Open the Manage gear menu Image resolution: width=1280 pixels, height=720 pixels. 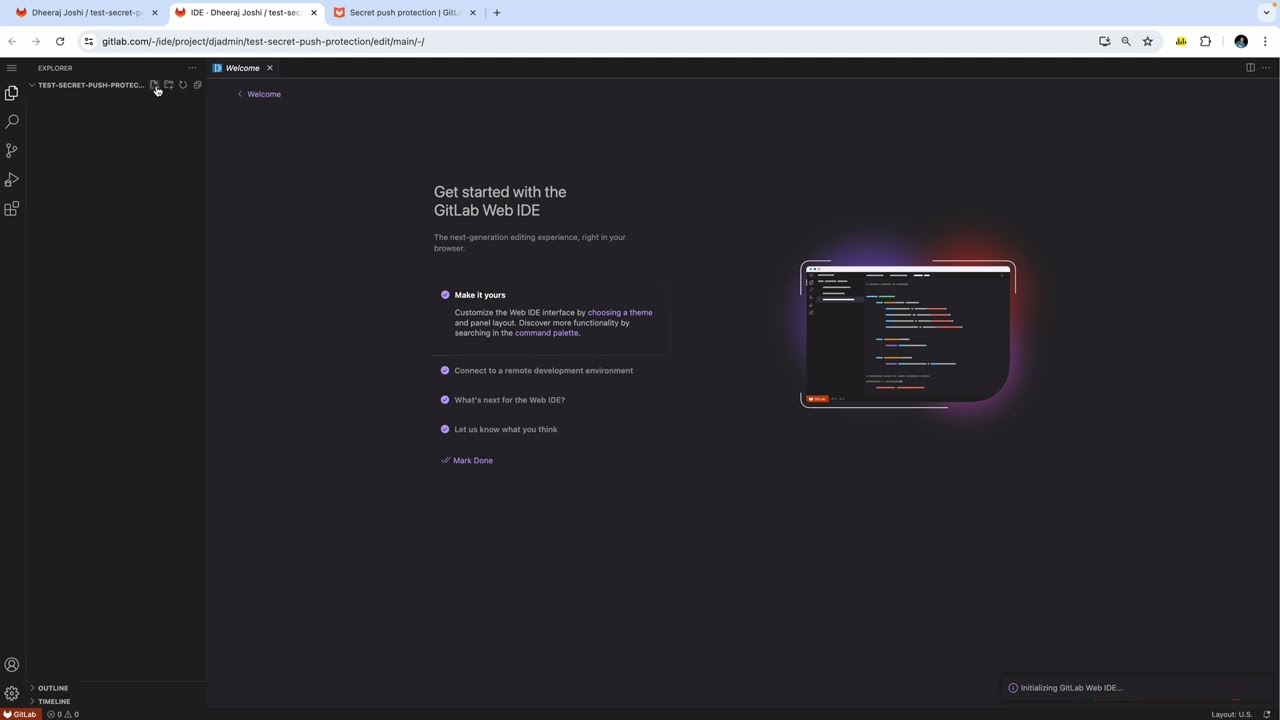pyautogui.click(x=11, y=693)
